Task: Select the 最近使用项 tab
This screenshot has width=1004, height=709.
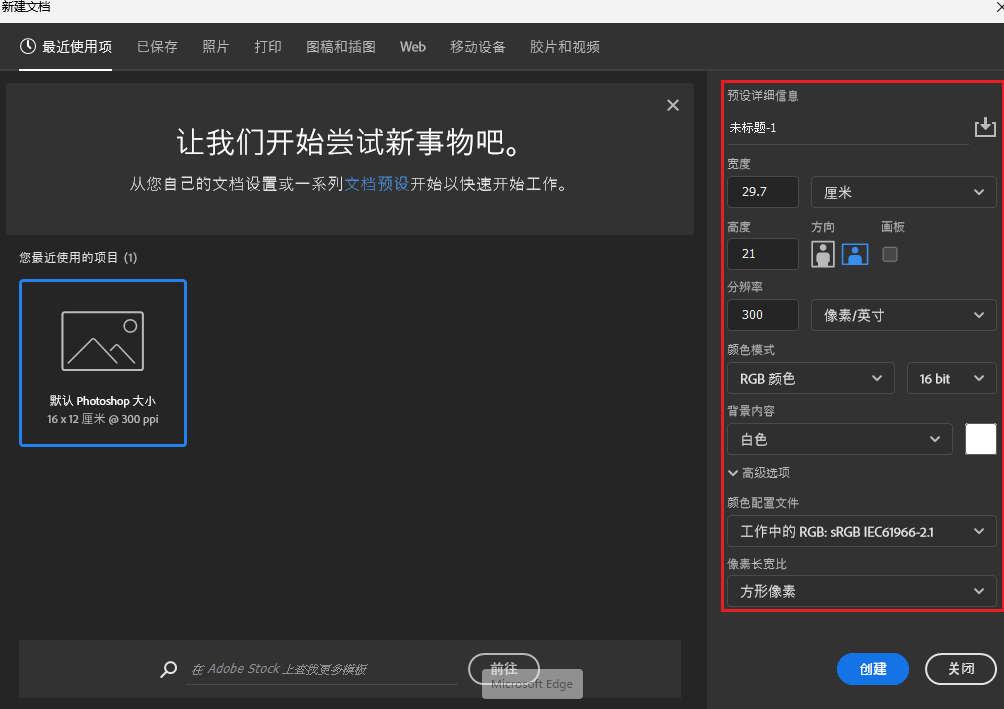Action: [x=66, y=47]
